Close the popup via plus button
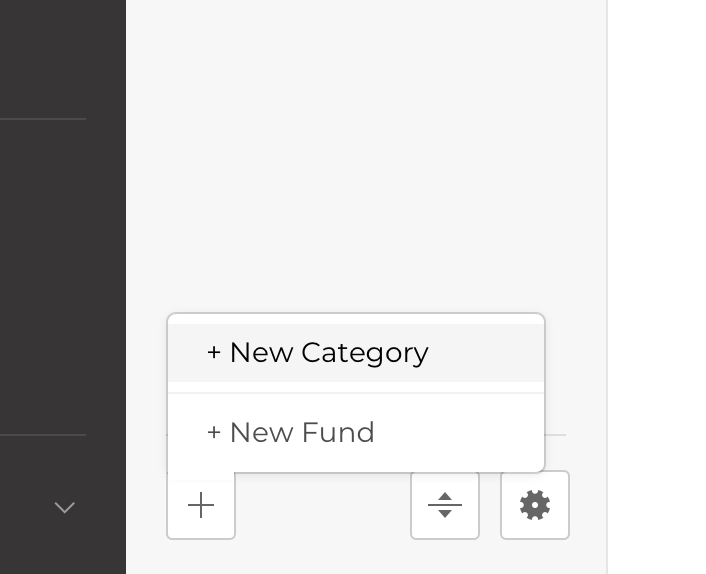706x574 pixels. click(201, 505)
